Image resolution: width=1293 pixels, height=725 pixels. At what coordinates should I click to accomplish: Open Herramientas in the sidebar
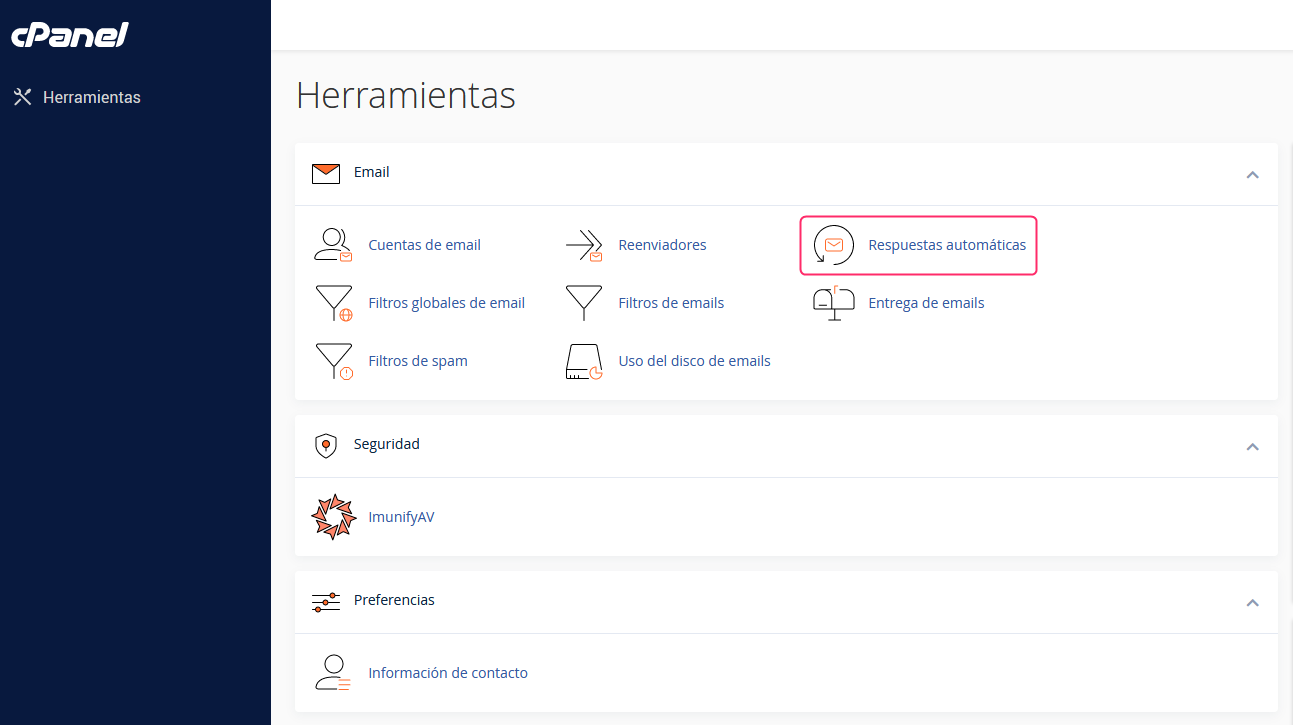coord(91,98)
